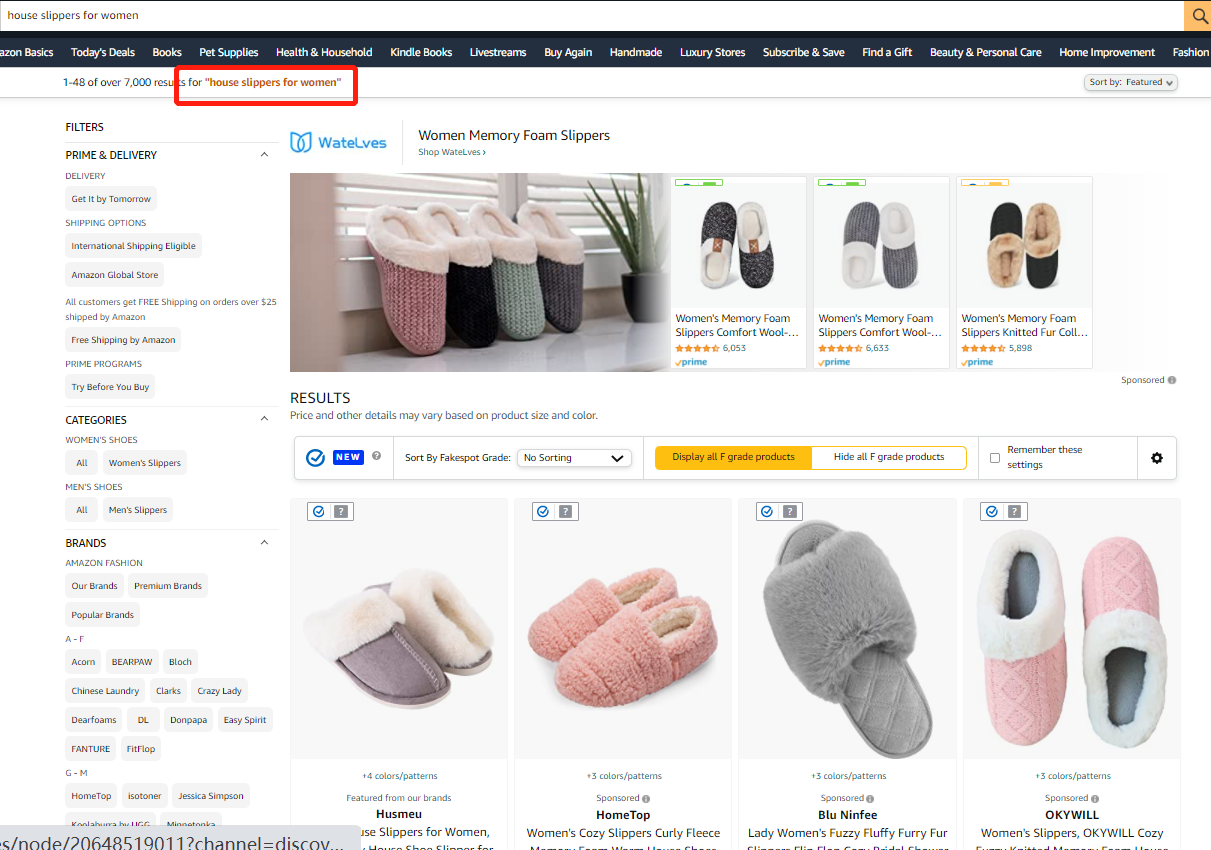
Task: Click Fakespot grade badge on HomeTop slipper card
Action: pyautogui.click(x=554, y=511)
